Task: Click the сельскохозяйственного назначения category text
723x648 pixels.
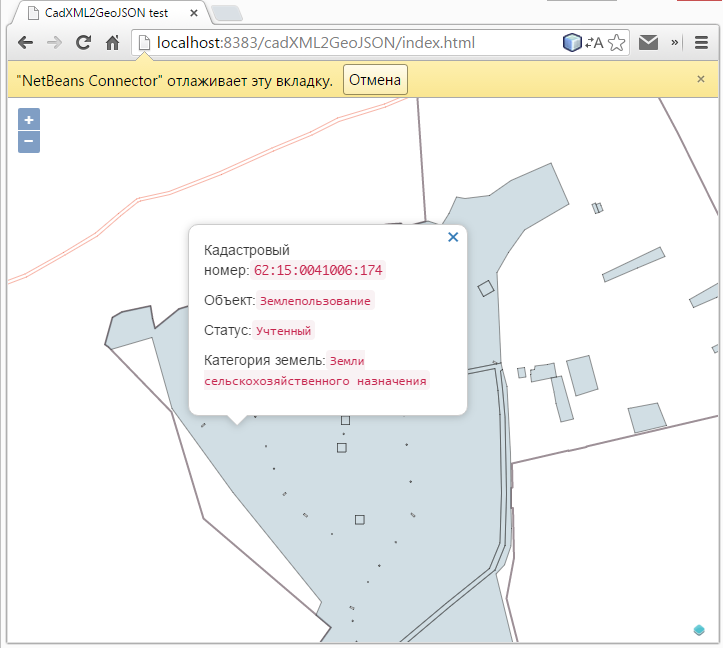Action: [315, 381]
